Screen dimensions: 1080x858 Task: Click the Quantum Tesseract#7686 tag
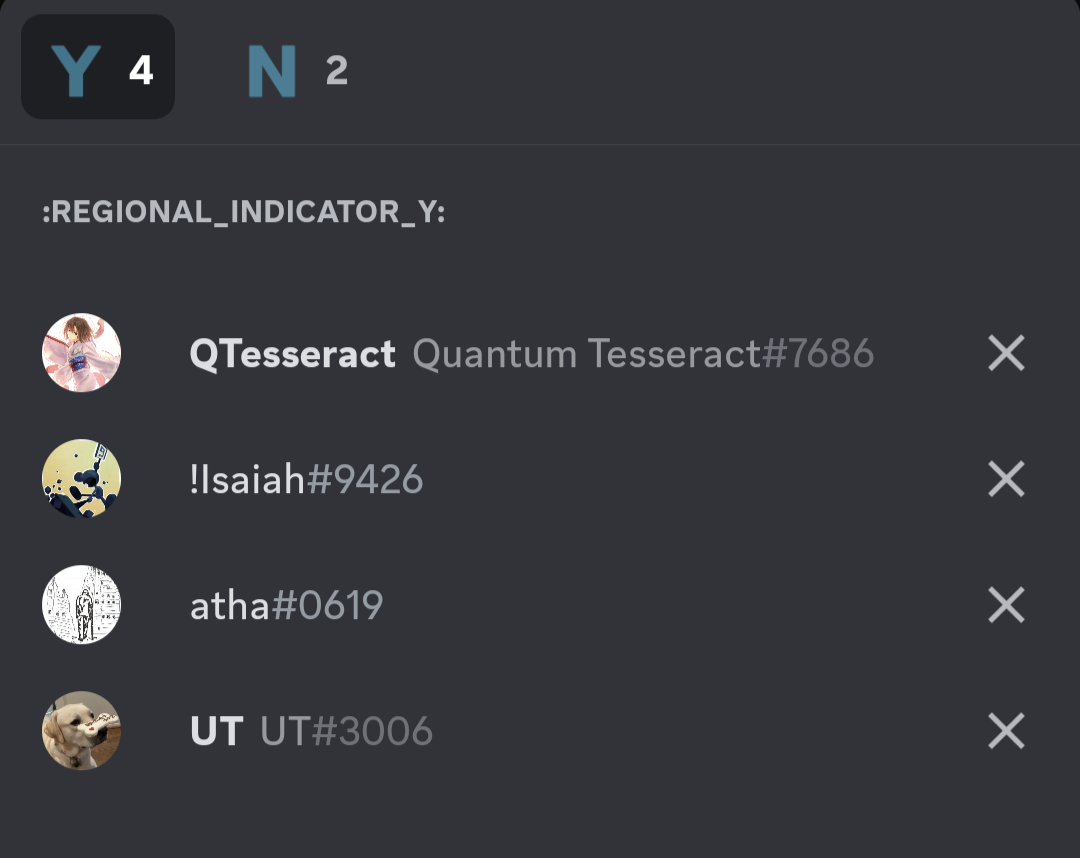[x=643, y=354]
